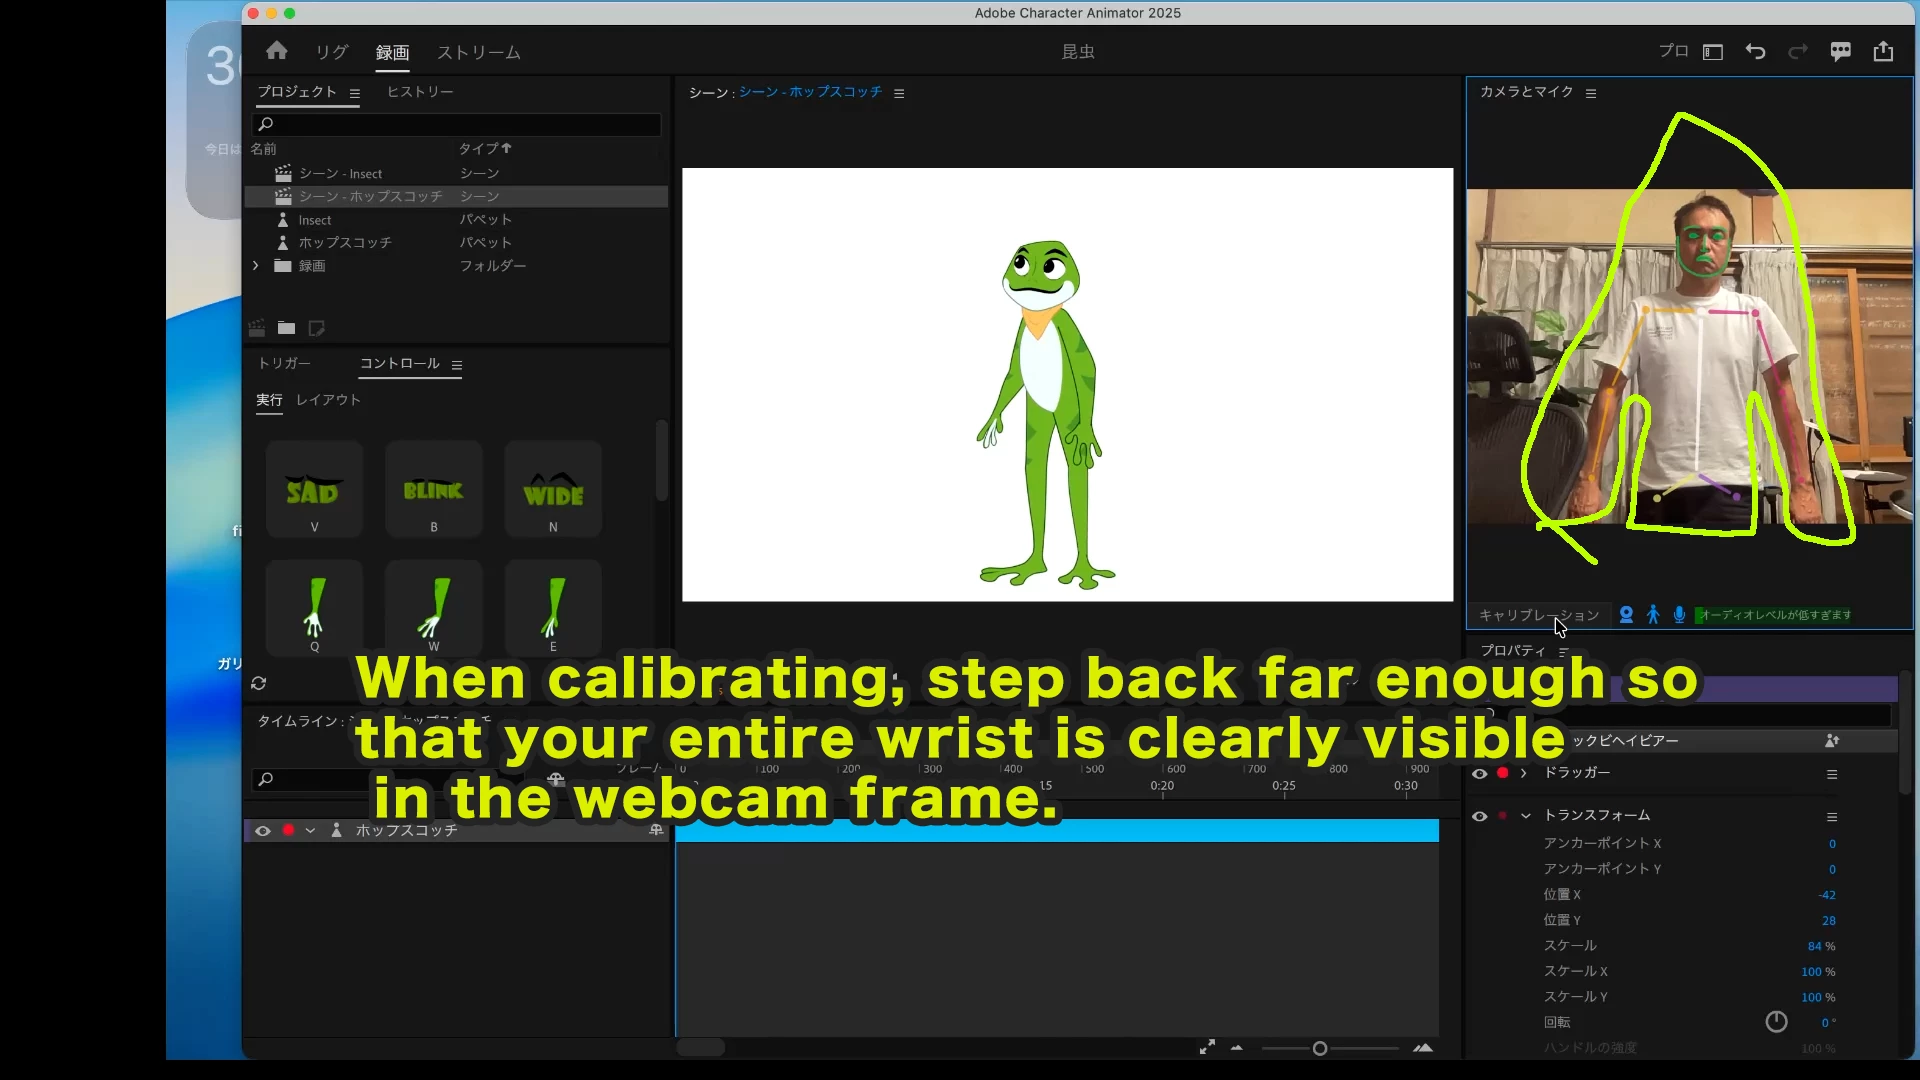
Task: Click refresh icon below controls panel
Action: pos(259,683)
